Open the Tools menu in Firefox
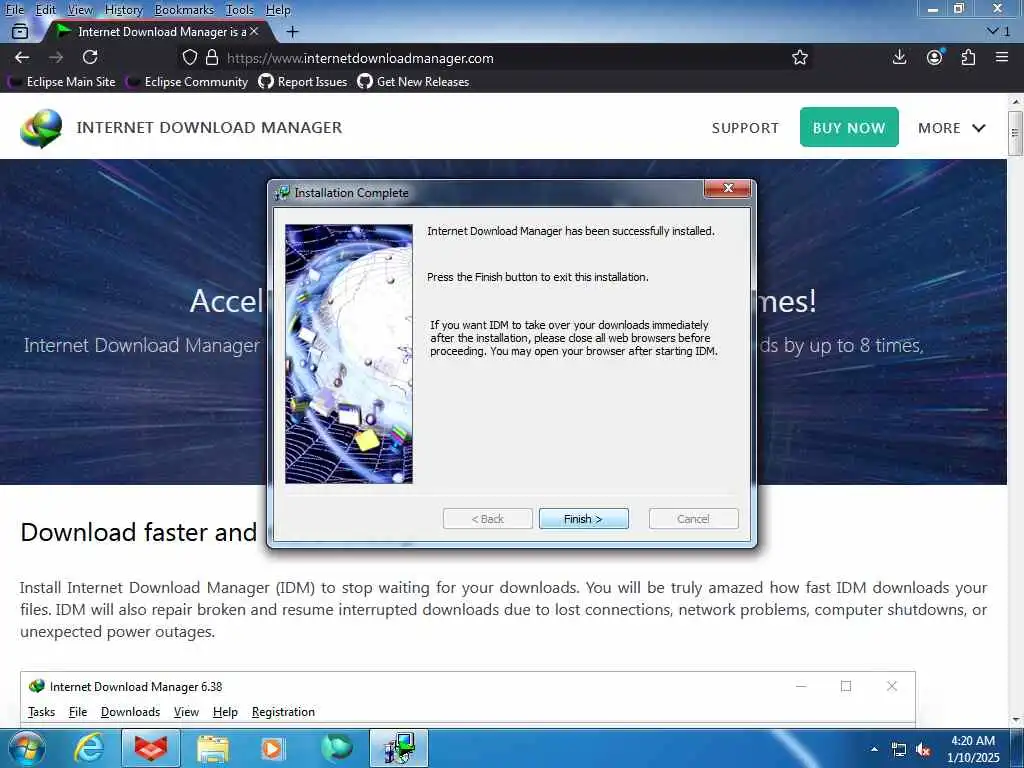The image size is (1024, 768). tap(240, 10)
